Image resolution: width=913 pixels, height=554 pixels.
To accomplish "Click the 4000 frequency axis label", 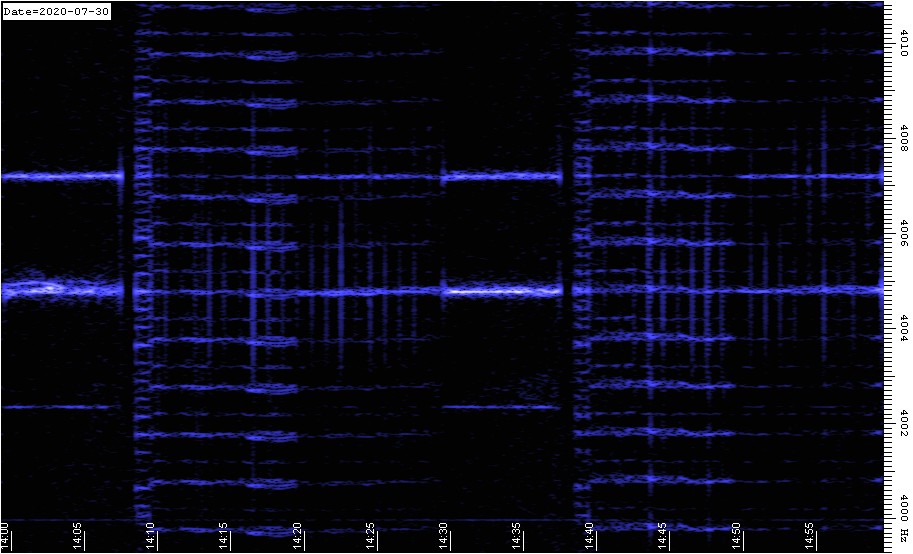I will click(x=904, y=509).
